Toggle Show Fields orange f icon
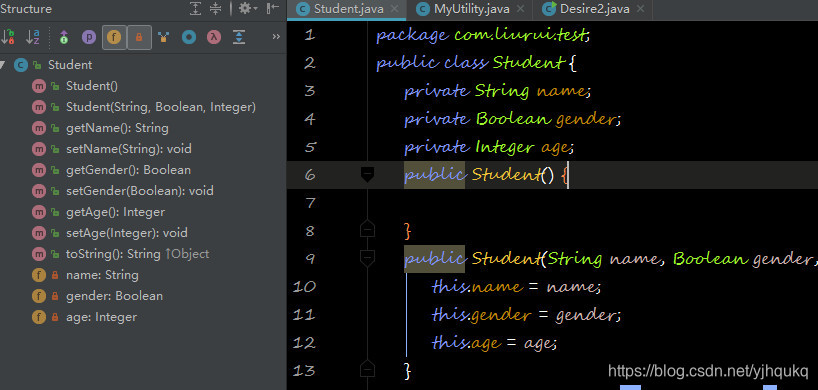This screenshot has width=818, height=390. (x=114, y=38)
